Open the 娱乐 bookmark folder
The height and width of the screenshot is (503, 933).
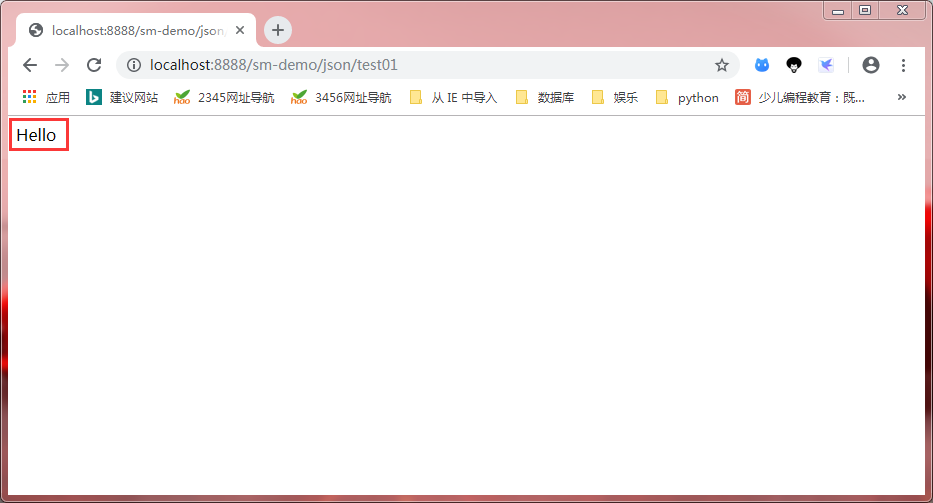(615, 97)
